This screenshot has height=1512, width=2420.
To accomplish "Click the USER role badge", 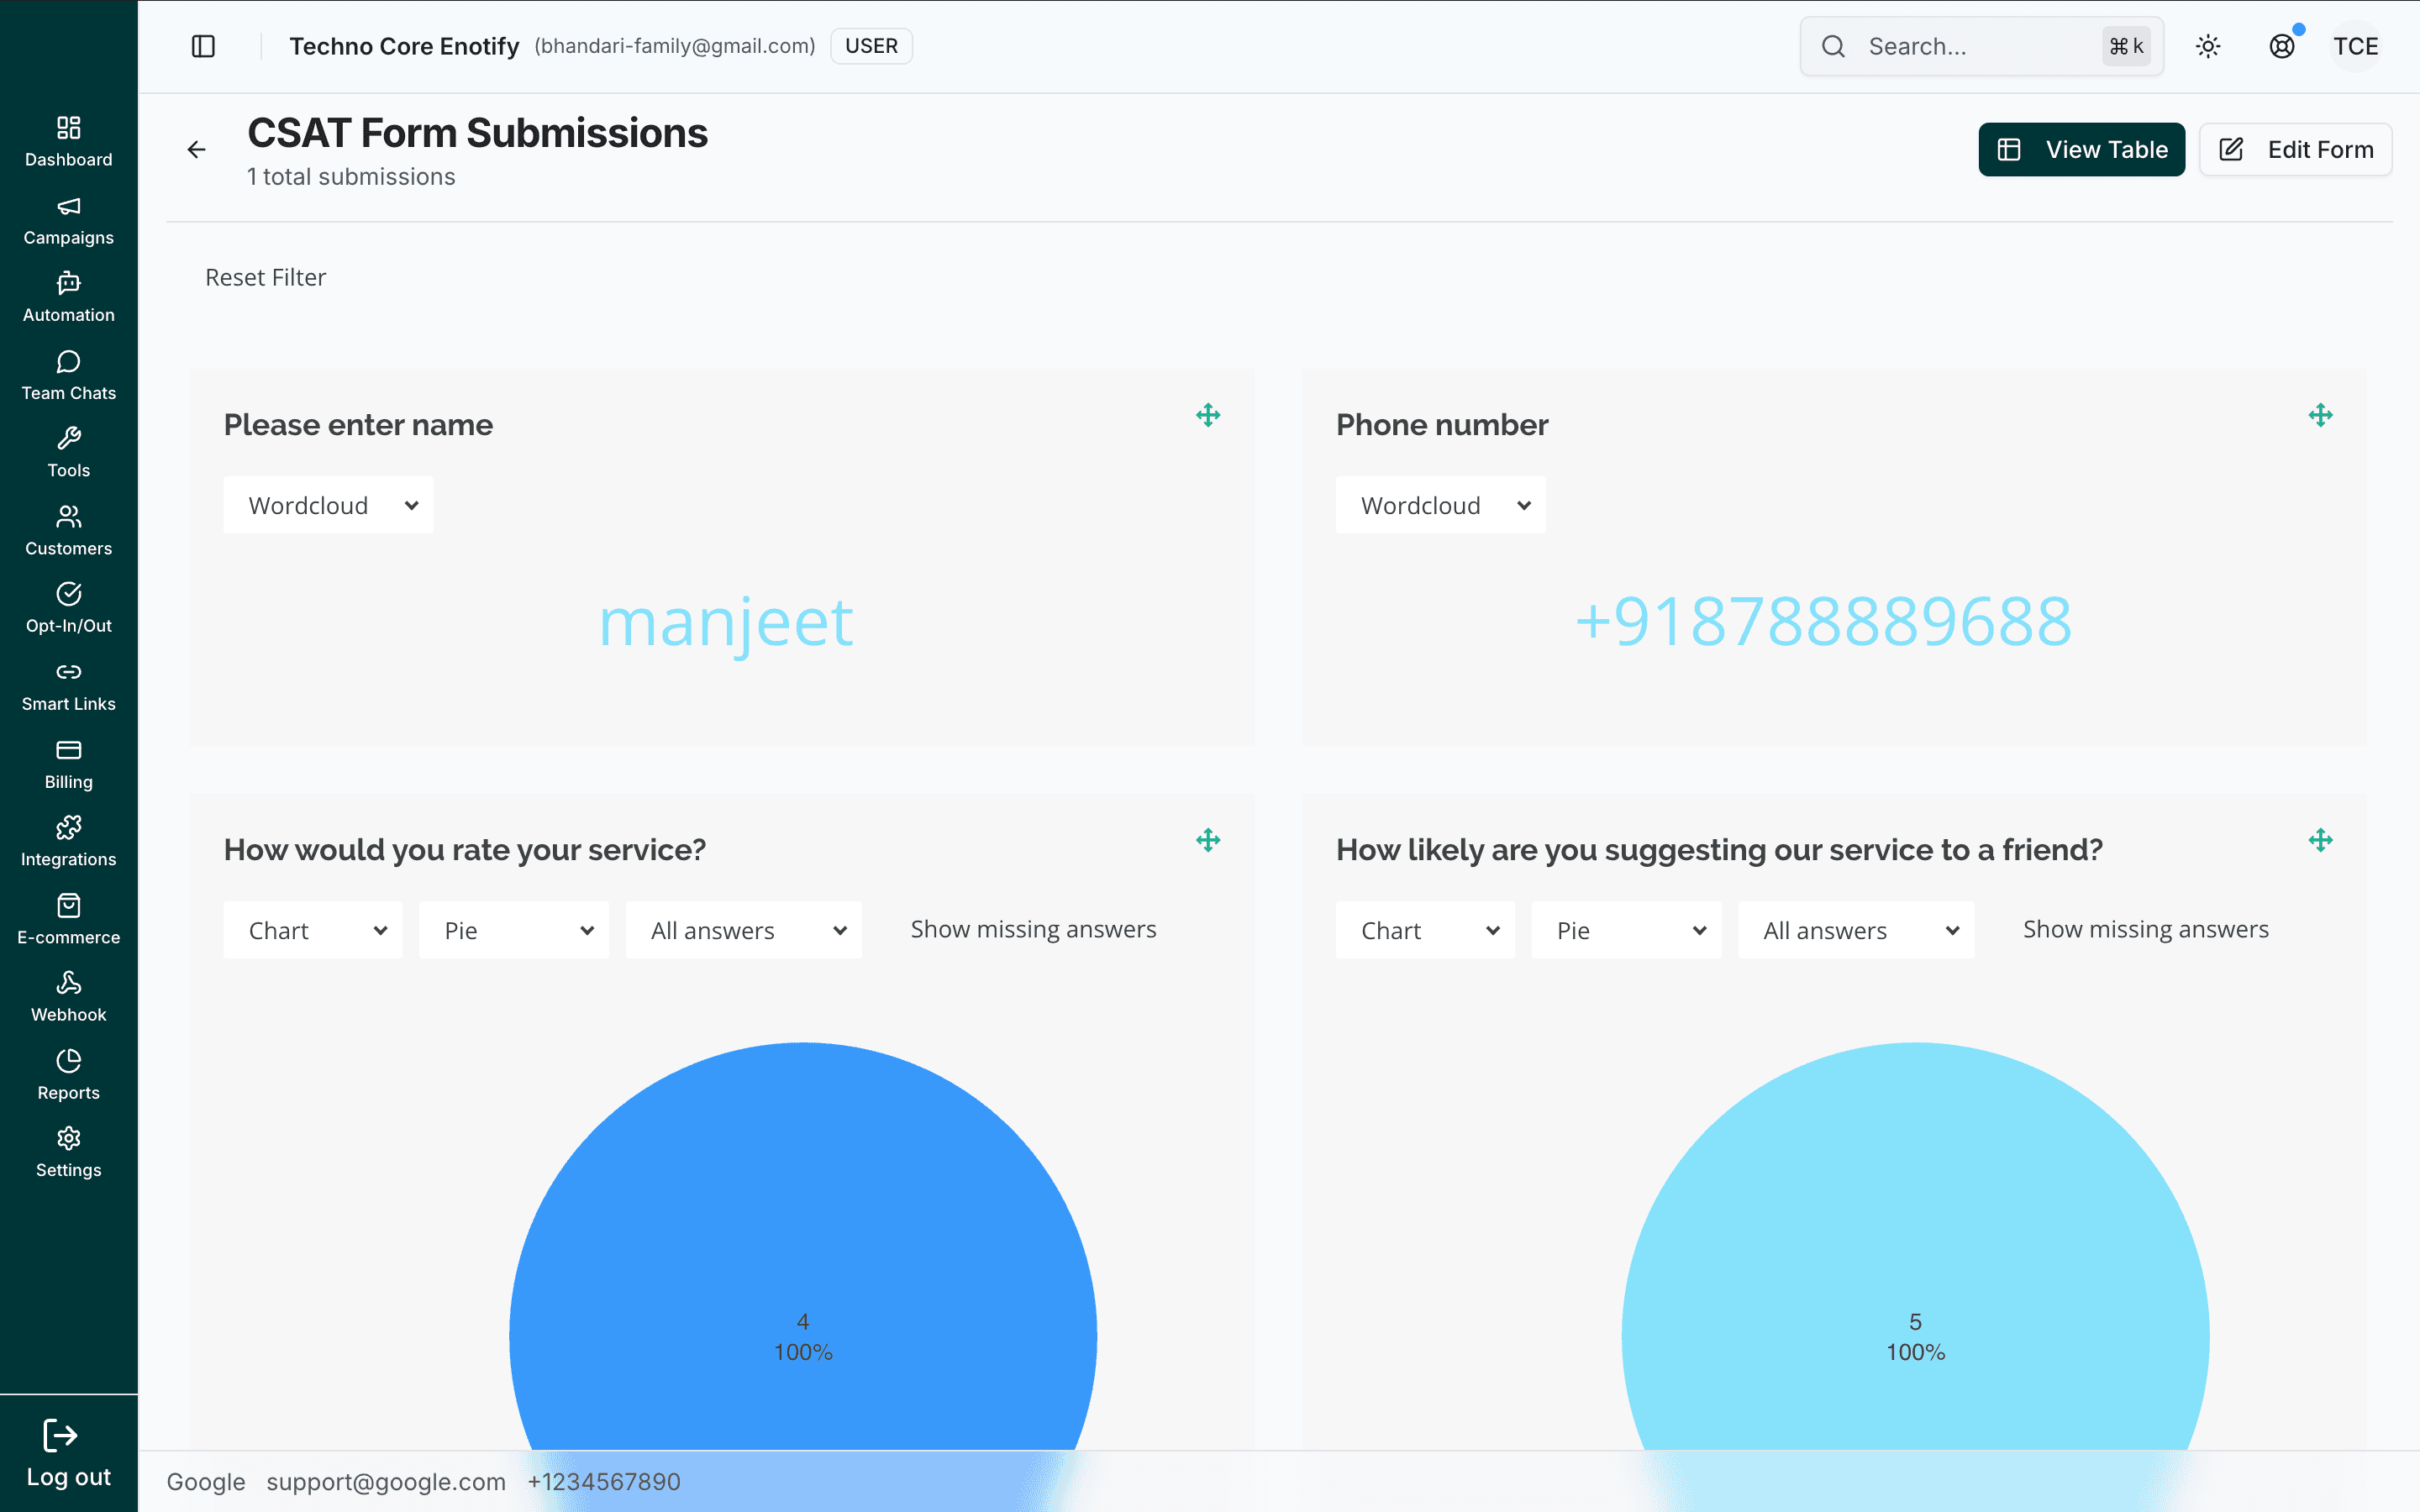I will pos(871,46).
